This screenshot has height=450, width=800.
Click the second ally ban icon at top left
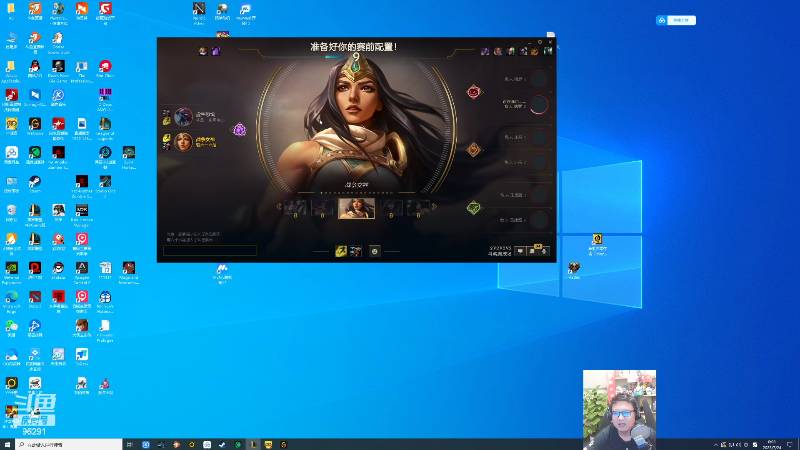point(216,51)
